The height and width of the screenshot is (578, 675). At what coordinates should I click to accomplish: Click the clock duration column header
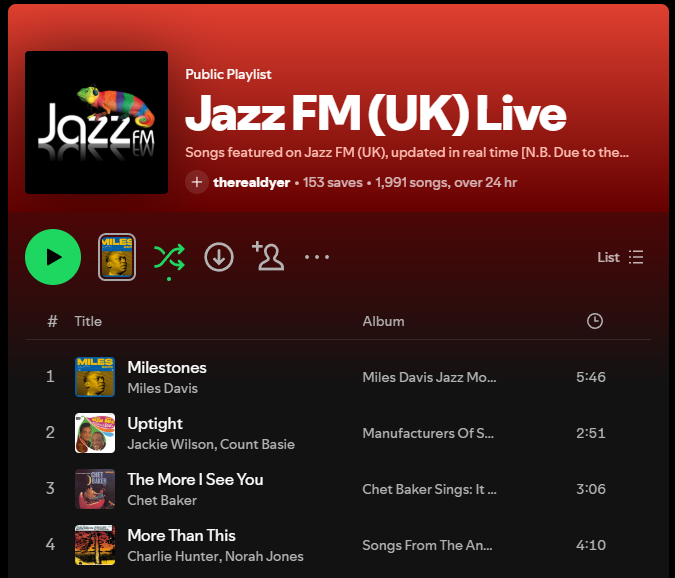click(594, 321)
